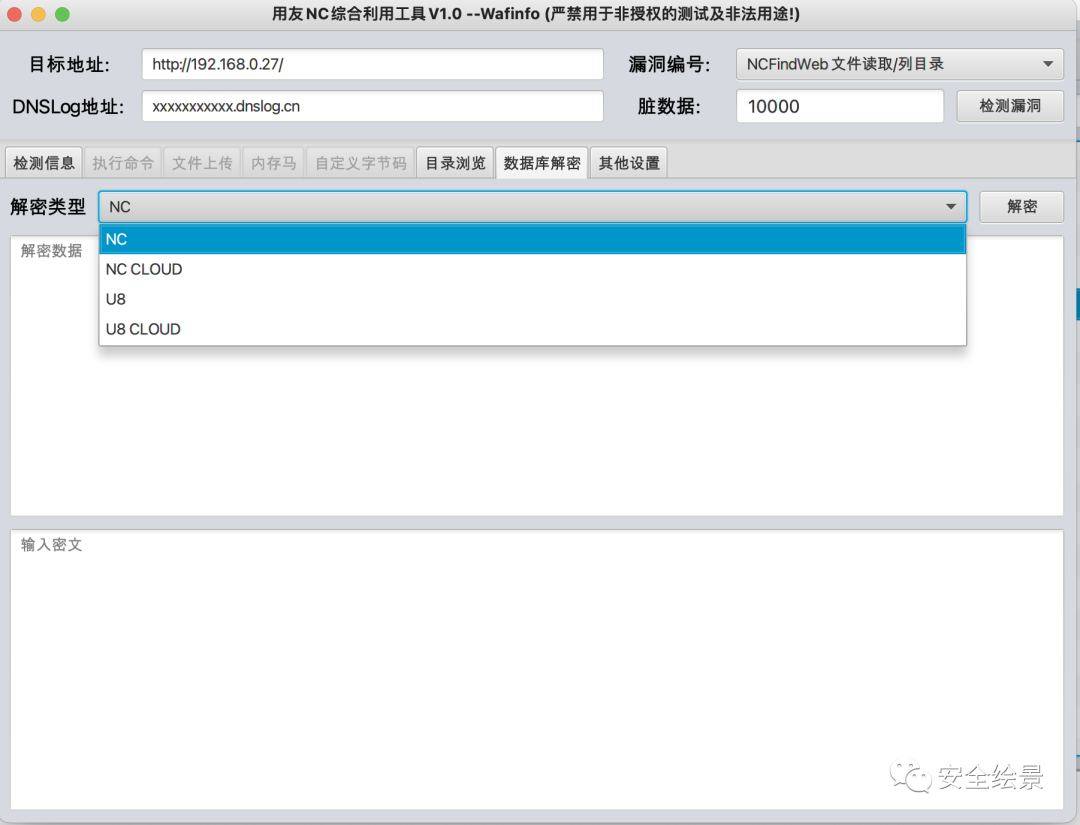Maximize the window with the green button
Image resolution: width=1080 pixels, height=825 pixels.
tap(63, 14)
